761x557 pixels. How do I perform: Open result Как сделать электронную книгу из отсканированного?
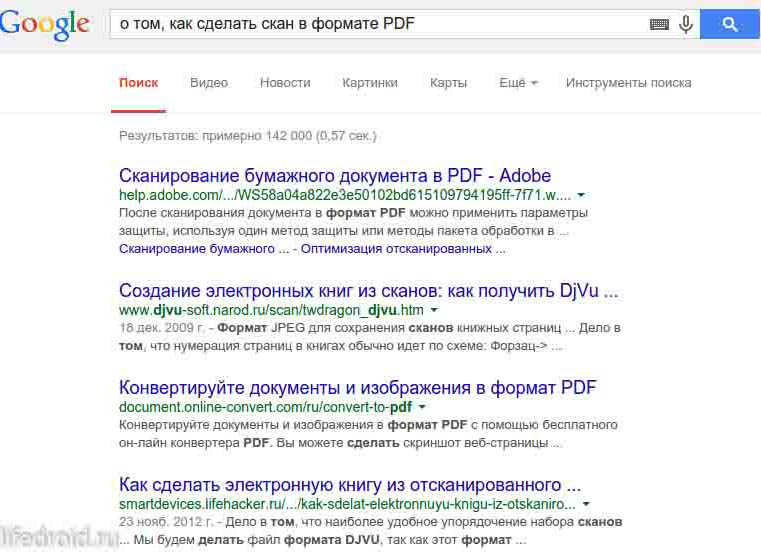[350, 485]
